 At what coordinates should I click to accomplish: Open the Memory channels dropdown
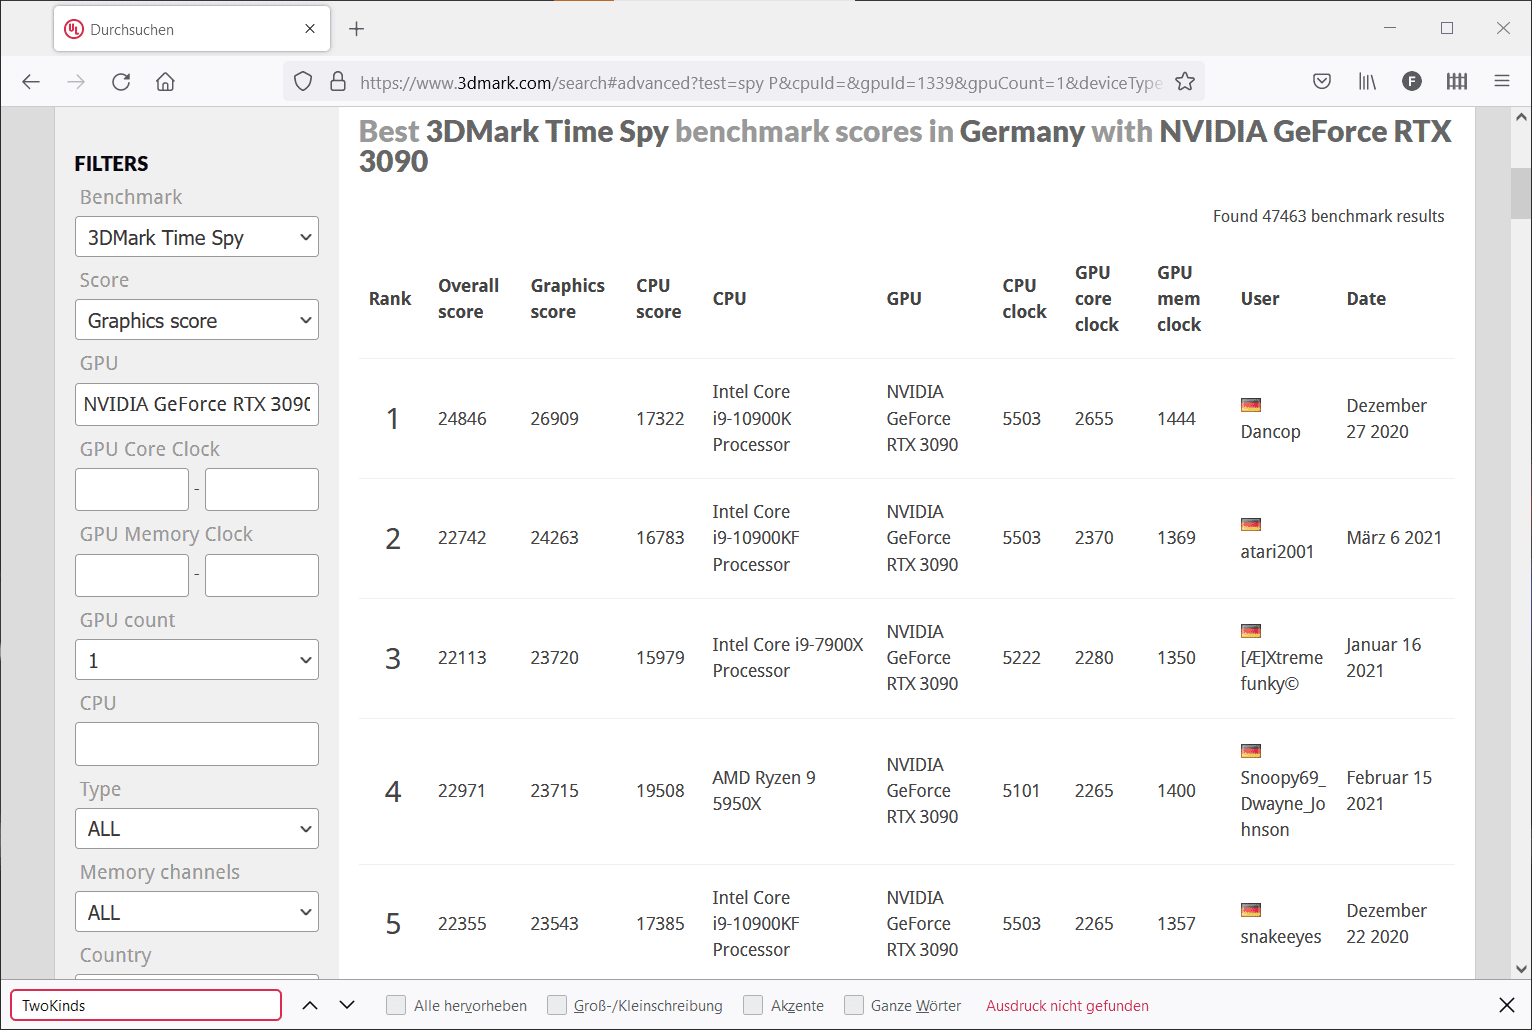197,912
